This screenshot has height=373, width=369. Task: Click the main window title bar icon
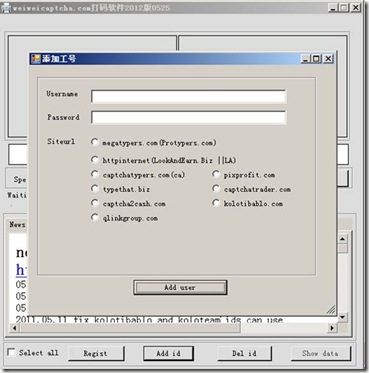coord(6,8)
